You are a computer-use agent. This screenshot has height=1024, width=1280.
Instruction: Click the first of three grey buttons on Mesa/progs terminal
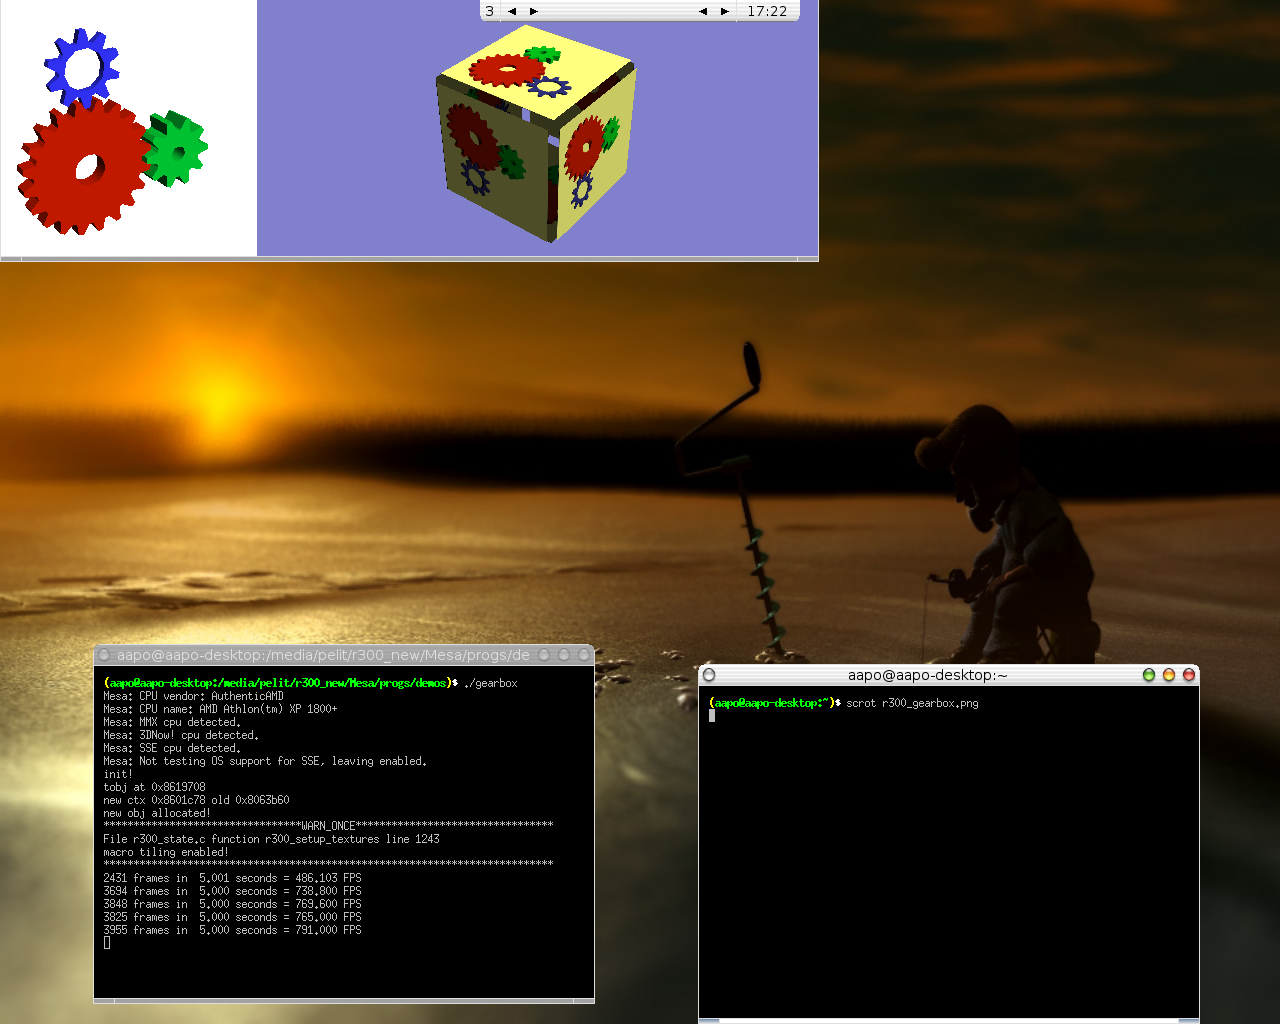pyautogui.click(x=544, y=655)
